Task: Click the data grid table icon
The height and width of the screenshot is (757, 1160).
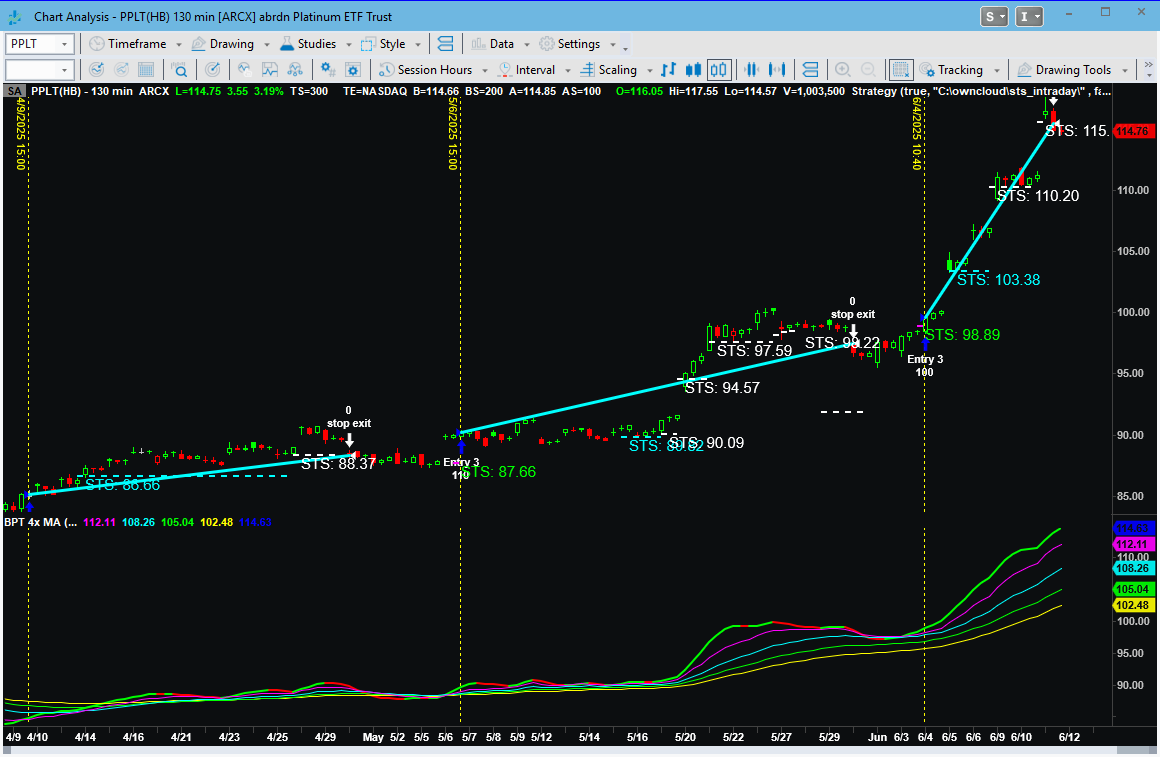Action: (146, 70)
